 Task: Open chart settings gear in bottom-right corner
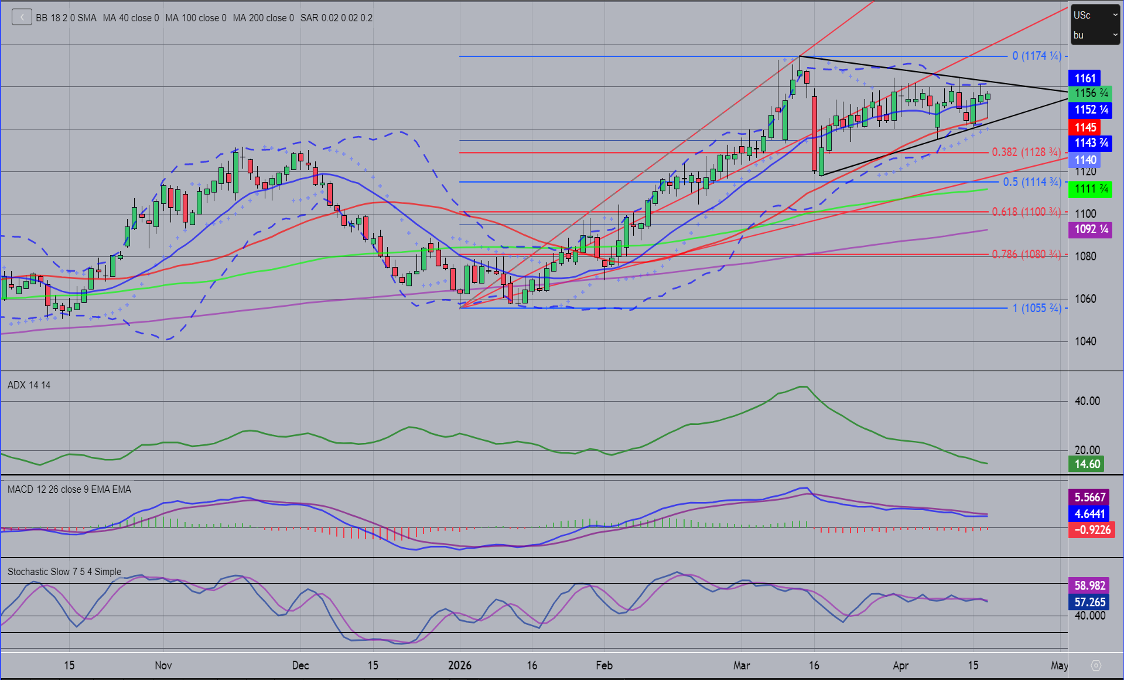click(x=1095, y=664)
